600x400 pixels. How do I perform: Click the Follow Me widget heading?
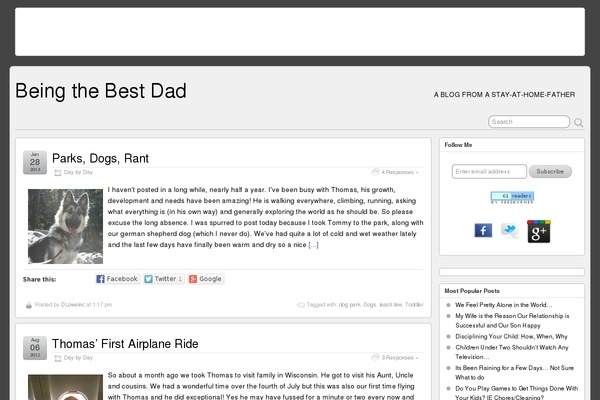coord(458,145)
